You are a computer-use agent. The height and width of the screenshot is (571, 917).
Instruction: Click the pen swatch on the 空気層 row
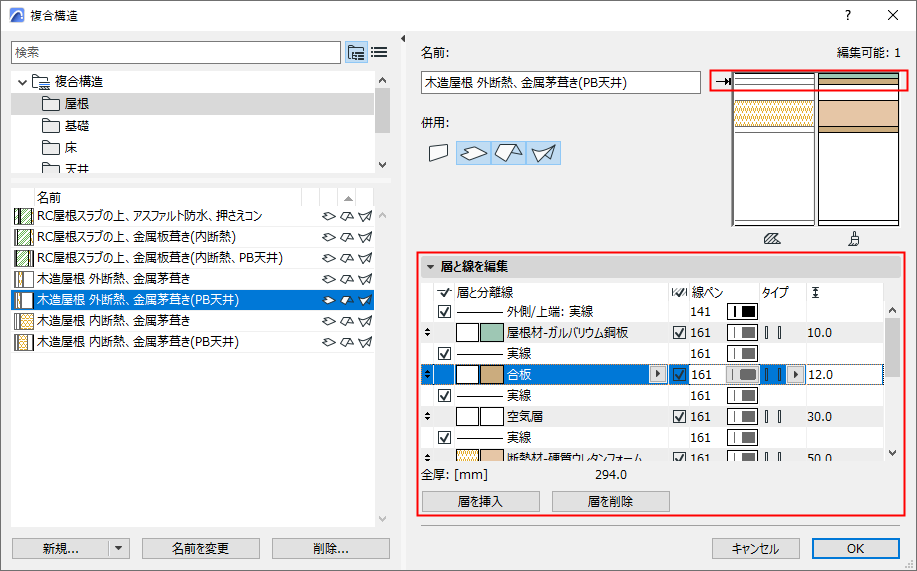point(742,417)
